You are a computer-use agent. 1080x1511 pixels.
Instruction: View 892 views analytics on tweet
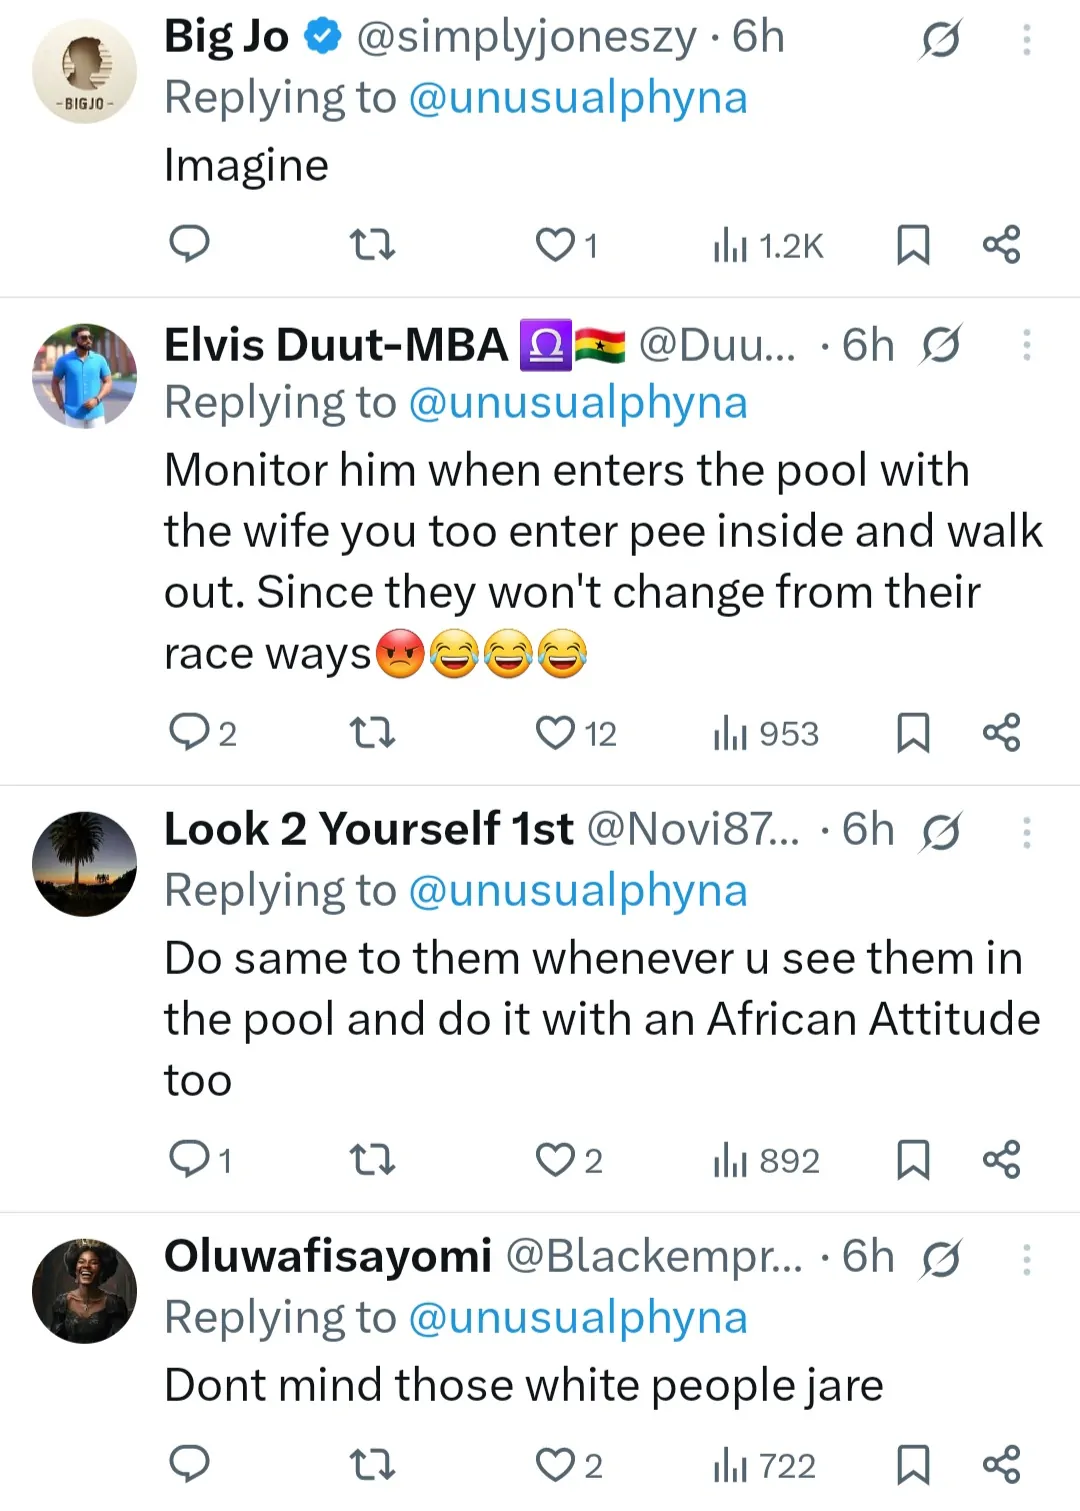768,1160
